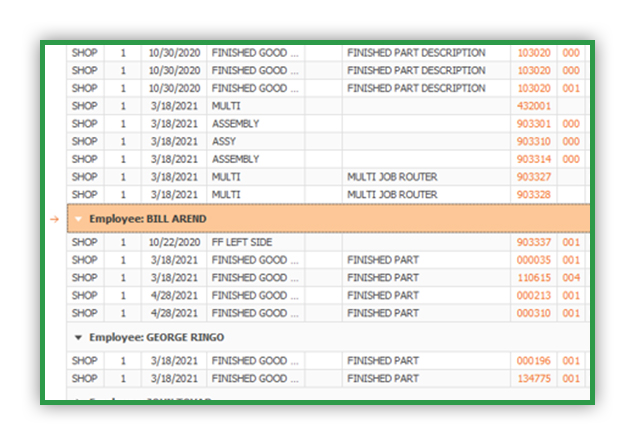Click suffix 000 next to 903310
This screenshot has width=635, height=445.
click(x=571, y=142)
